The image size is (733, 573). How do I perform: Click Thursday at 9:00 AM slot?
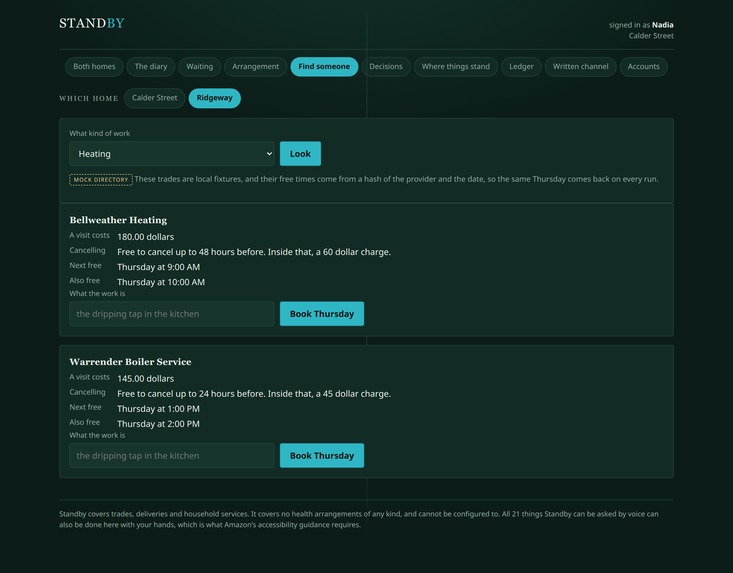point(158,267)
